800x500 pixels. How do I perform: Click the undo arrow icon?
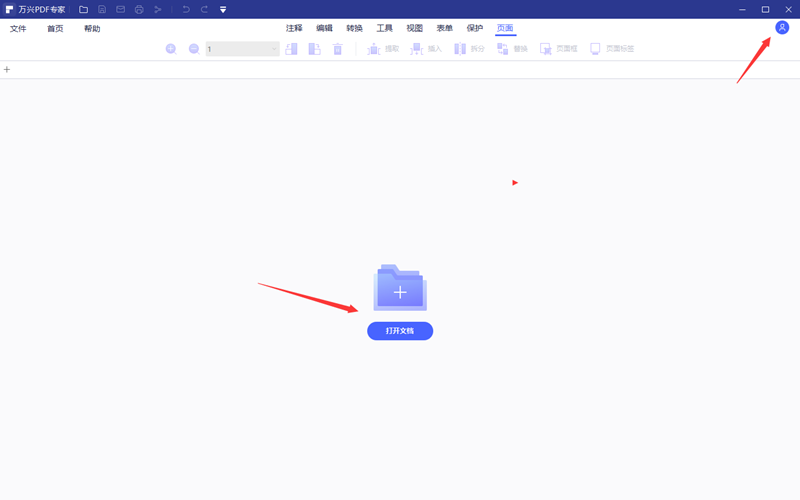tap(186, 10)
